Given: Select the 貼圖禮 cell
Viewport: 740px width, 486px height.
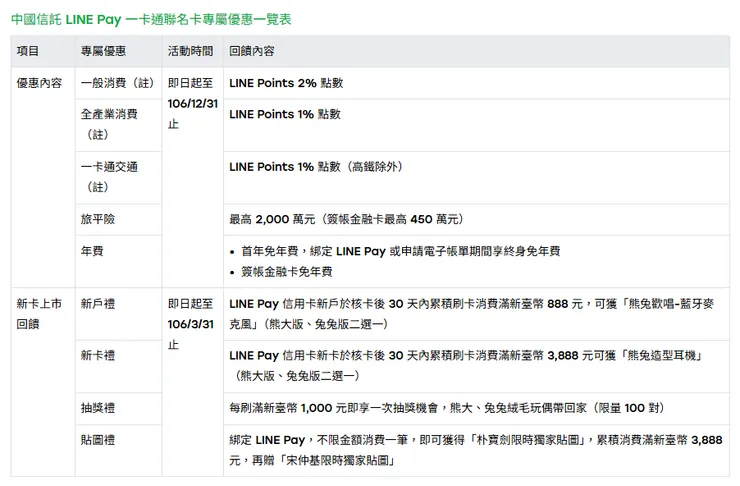Looking at the screenshot, I should click(118, 450).
